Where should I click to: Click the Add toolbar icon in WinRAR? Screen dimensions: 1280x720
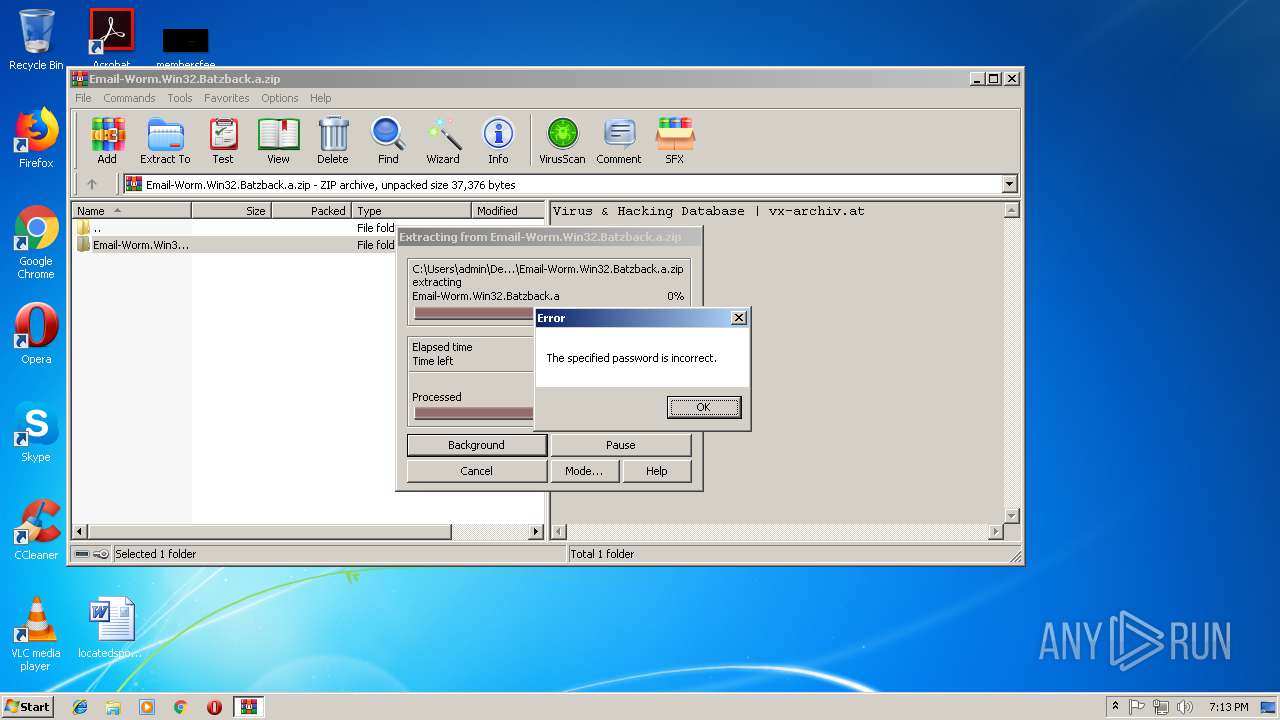pyautogui.click(x=107, y=140)
